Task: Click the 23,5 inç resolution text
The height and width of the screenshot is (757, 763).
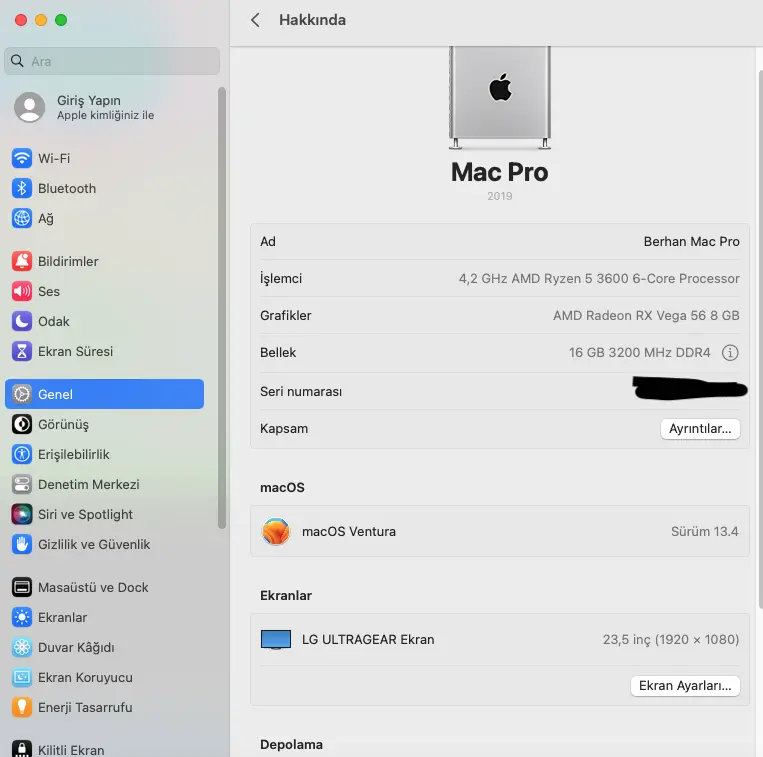Action: pos(671,639)
